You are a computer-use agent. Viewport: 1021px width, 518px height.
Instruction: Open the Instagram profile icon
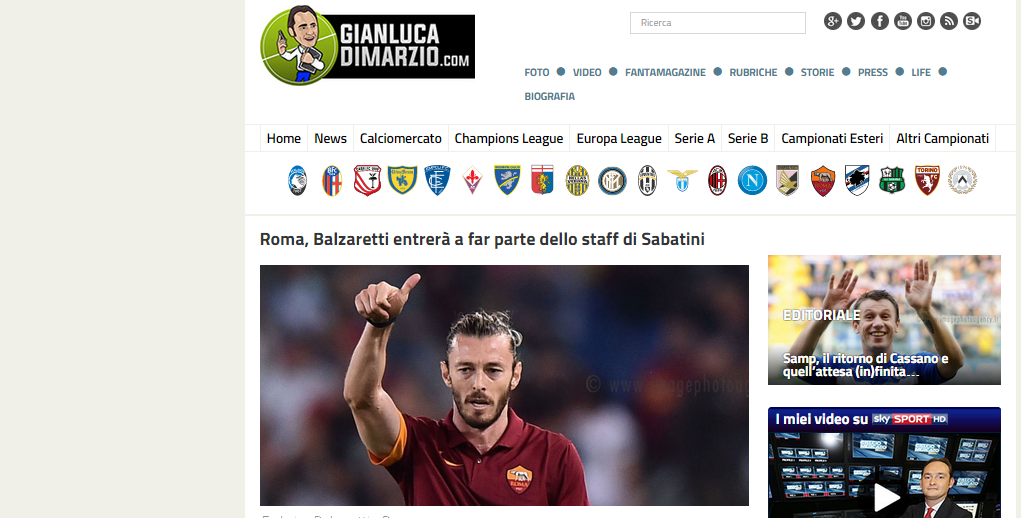point(925,21)
